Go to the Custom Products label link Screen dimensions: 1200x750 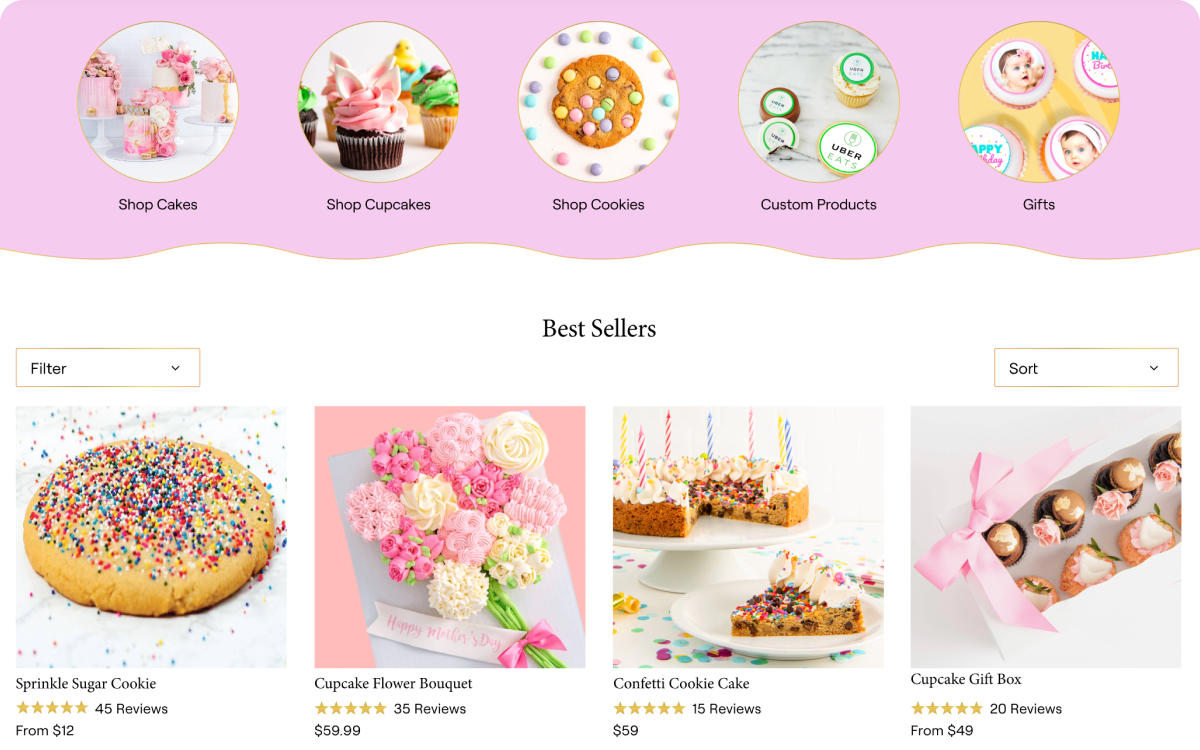click(x=818, y=205)
